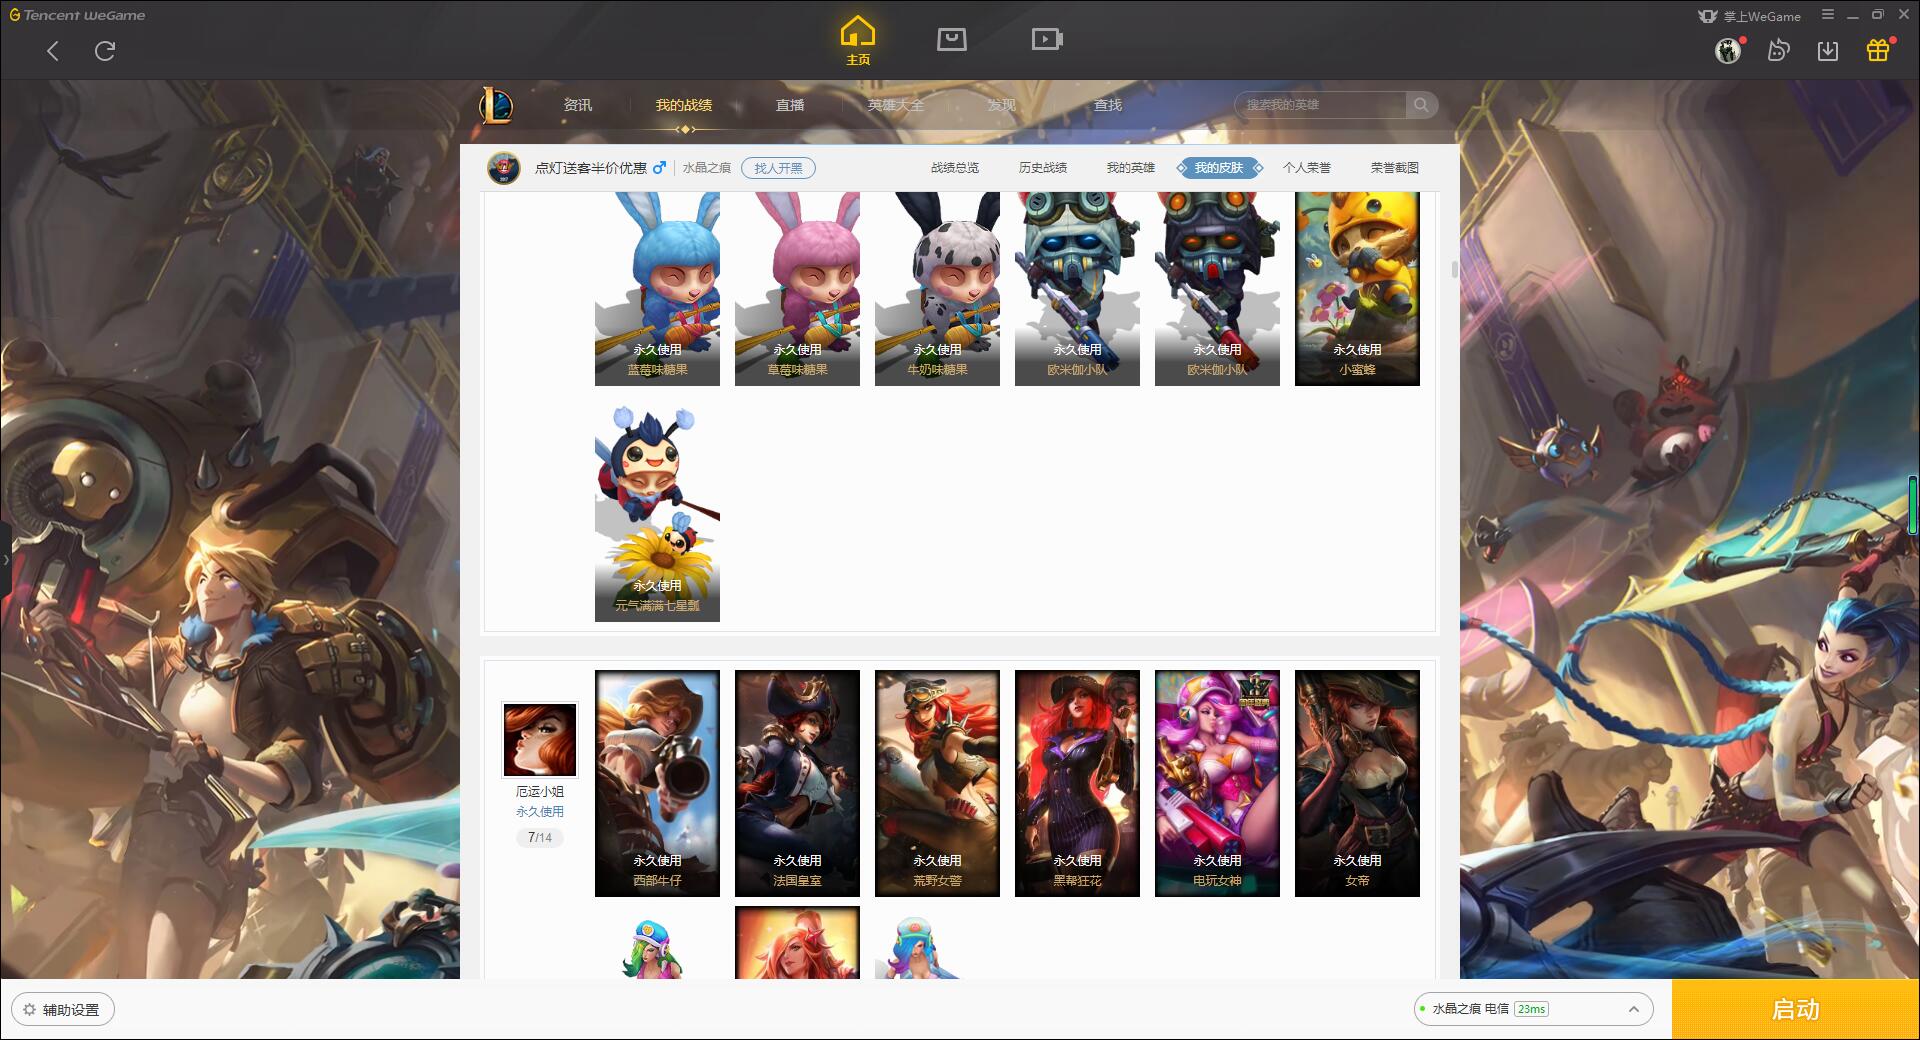The height and width of the screenshot is (1040, 1920).
Task: Open the 黑帮狂花 skin card
Action: [x=1077, y=783]
